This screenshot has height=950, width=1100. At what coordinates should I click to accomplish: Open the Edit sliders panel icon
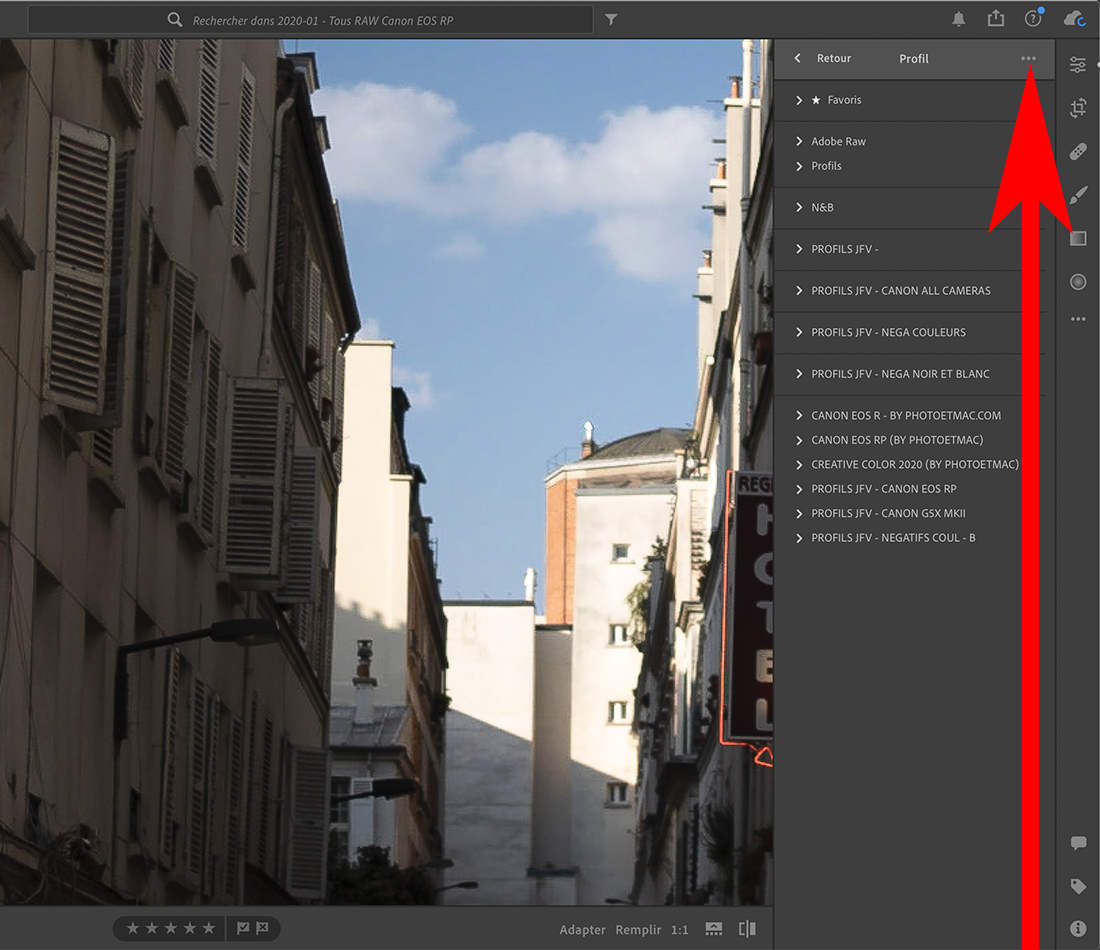tap(1077, 65)
